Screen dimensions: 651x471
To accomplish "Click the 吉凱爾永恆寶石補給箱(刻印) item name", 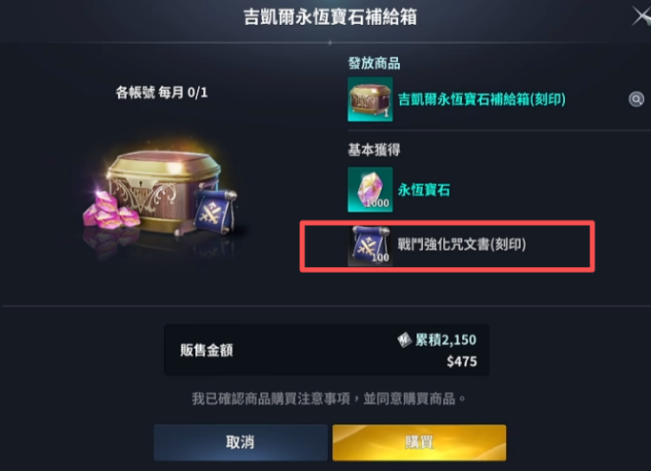I will (x=482, y=99).
